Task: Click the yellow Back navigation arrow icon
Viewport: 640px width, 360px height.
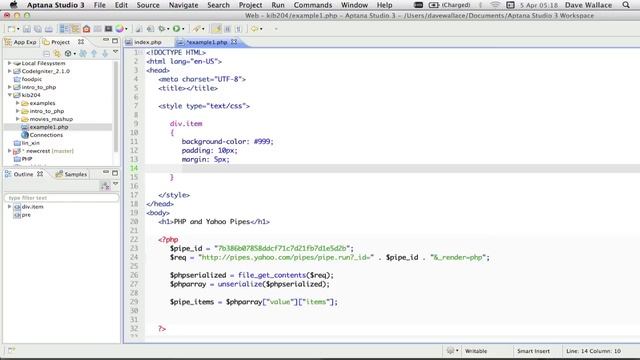Action: [x=255, y=29]
